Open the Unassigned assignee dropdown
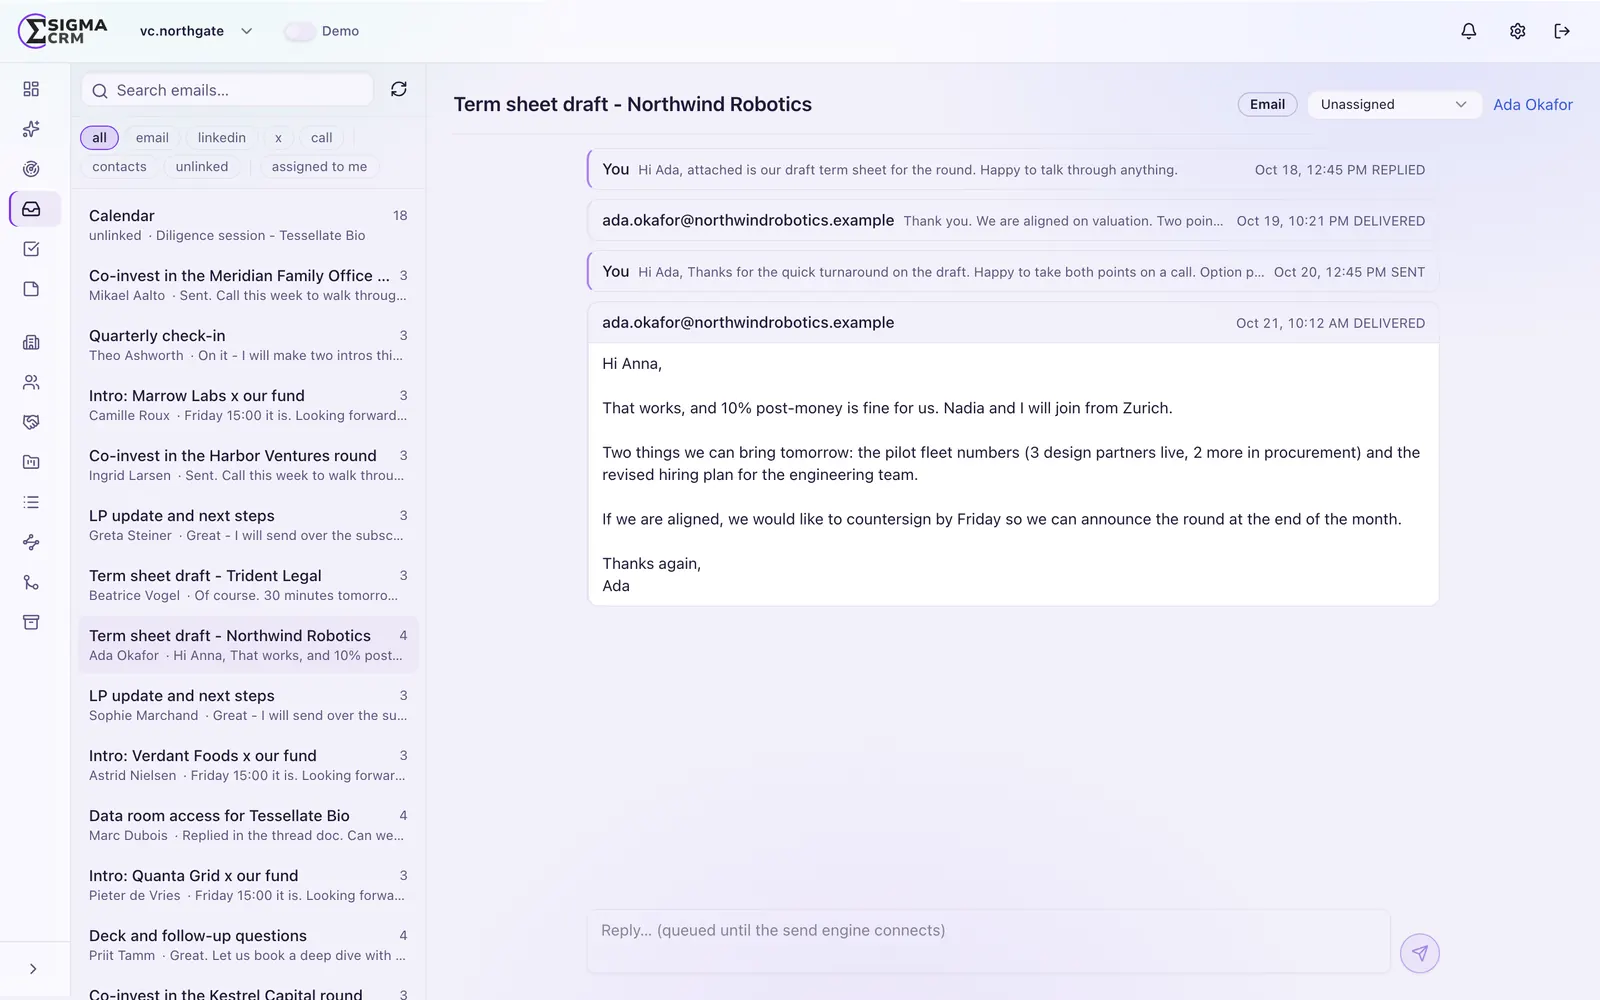 click(1394, 104)
